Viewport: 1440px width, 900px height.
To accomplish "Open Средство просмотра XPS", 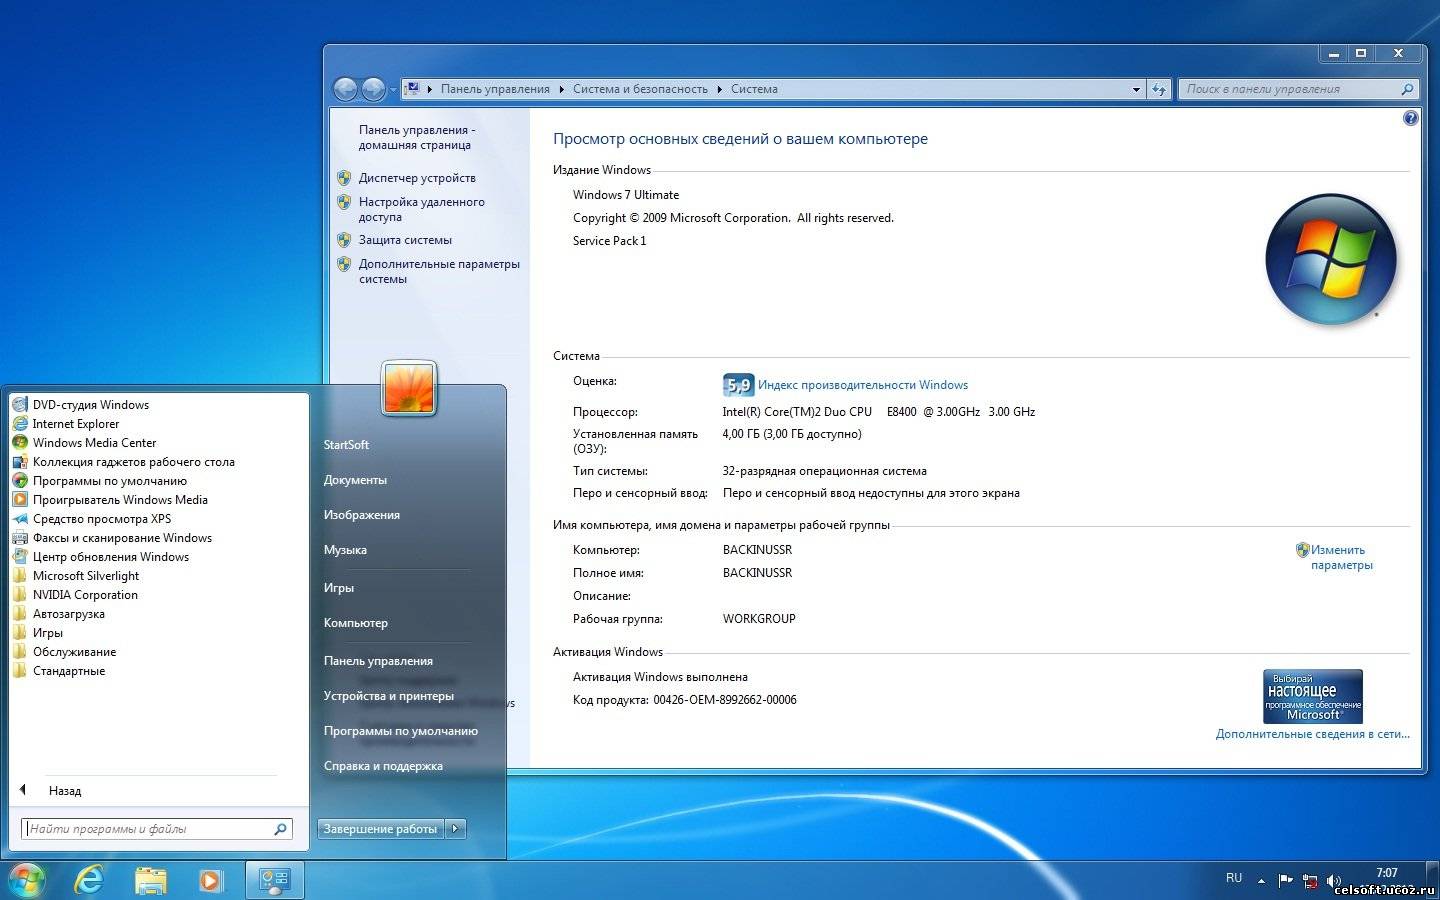I will tap(91, 519).
